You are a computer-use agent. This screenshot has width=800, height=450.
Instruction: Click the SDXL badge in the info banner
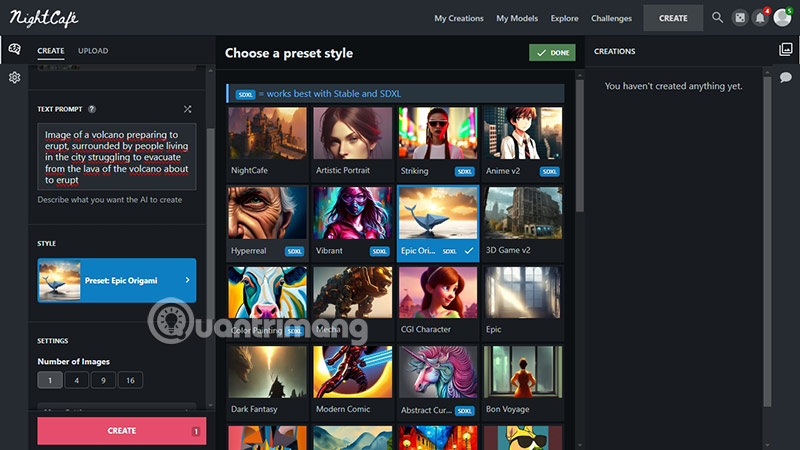(x=245, y=94)
